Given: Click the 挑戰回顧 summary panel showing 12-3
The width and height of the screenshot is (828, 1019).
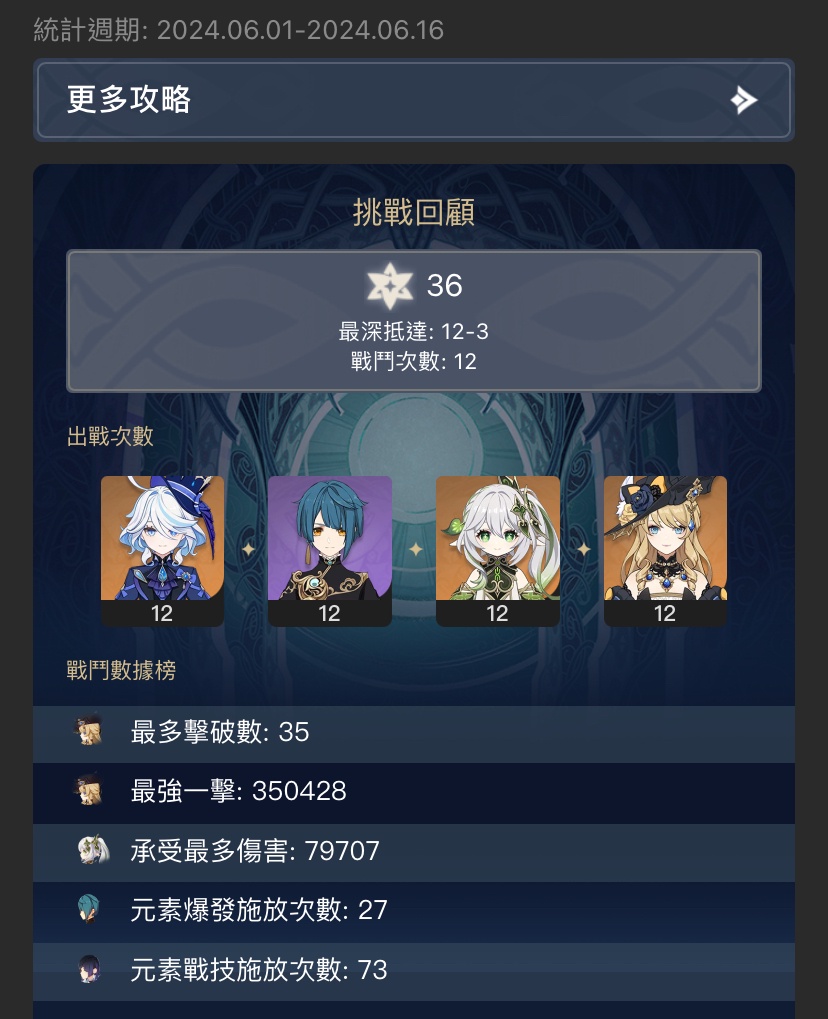Looking at the screenshot, I should click(414, 321).
